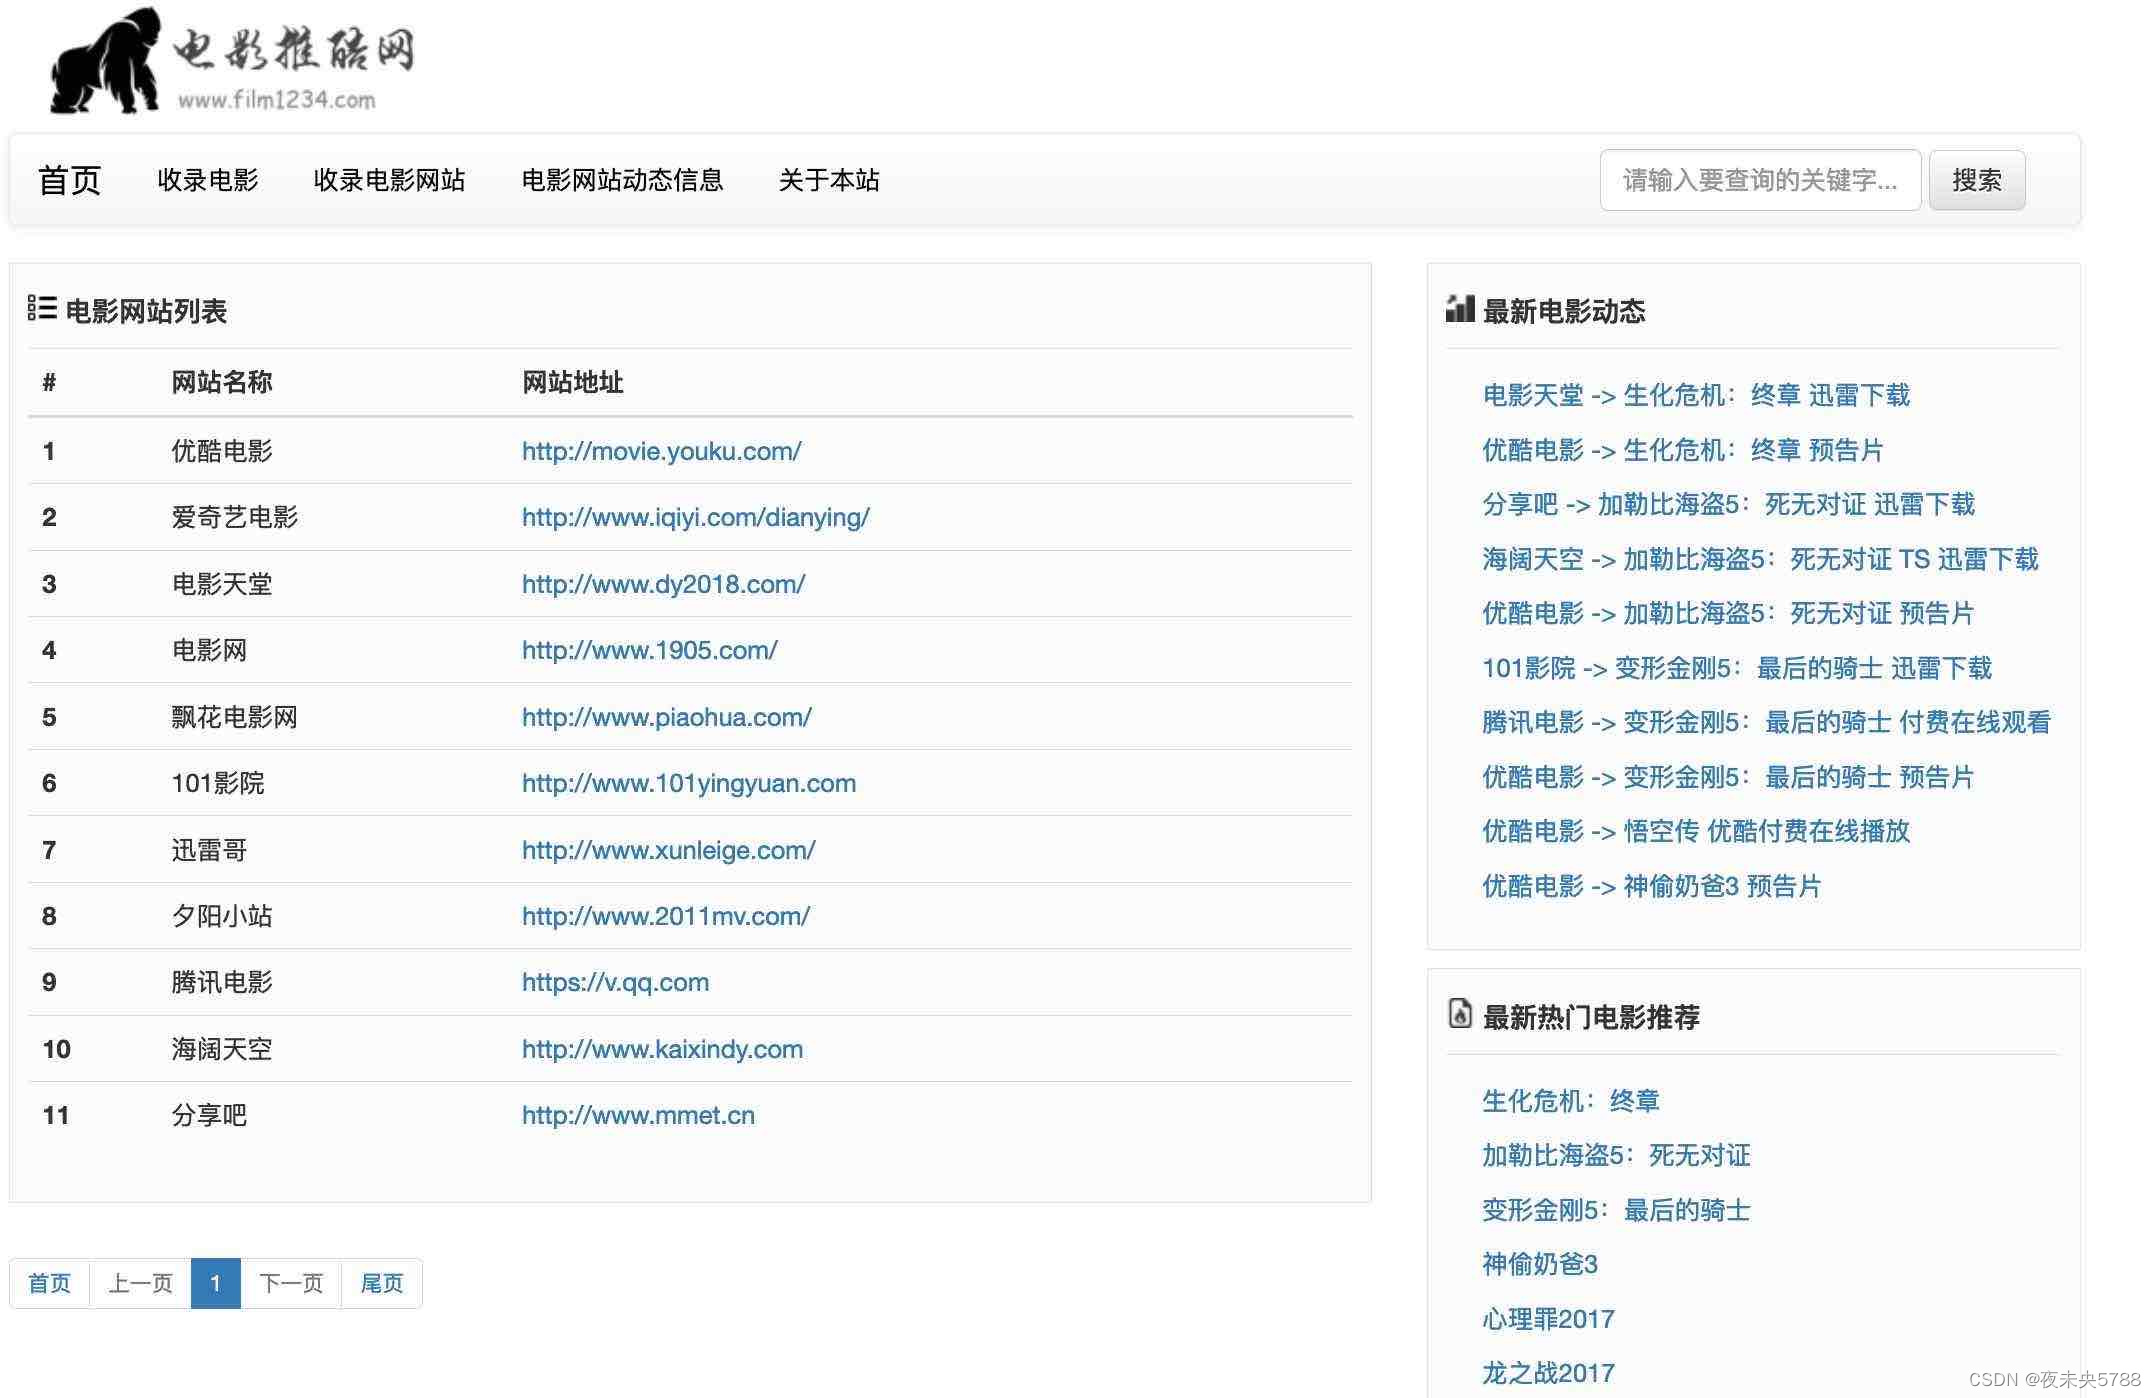
Task: Select page 1 in the pagination
Action: pyautogui.click(x=215, y=1283)
